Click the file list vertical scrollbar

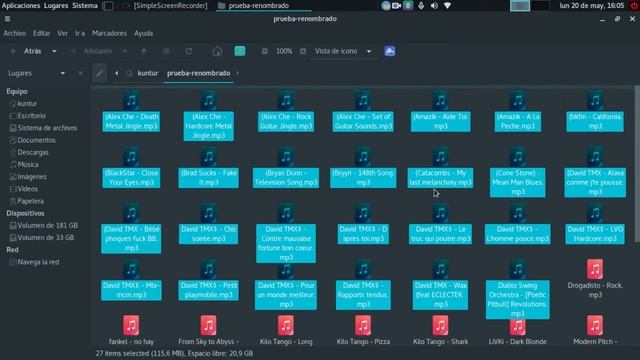click(637, 163)
